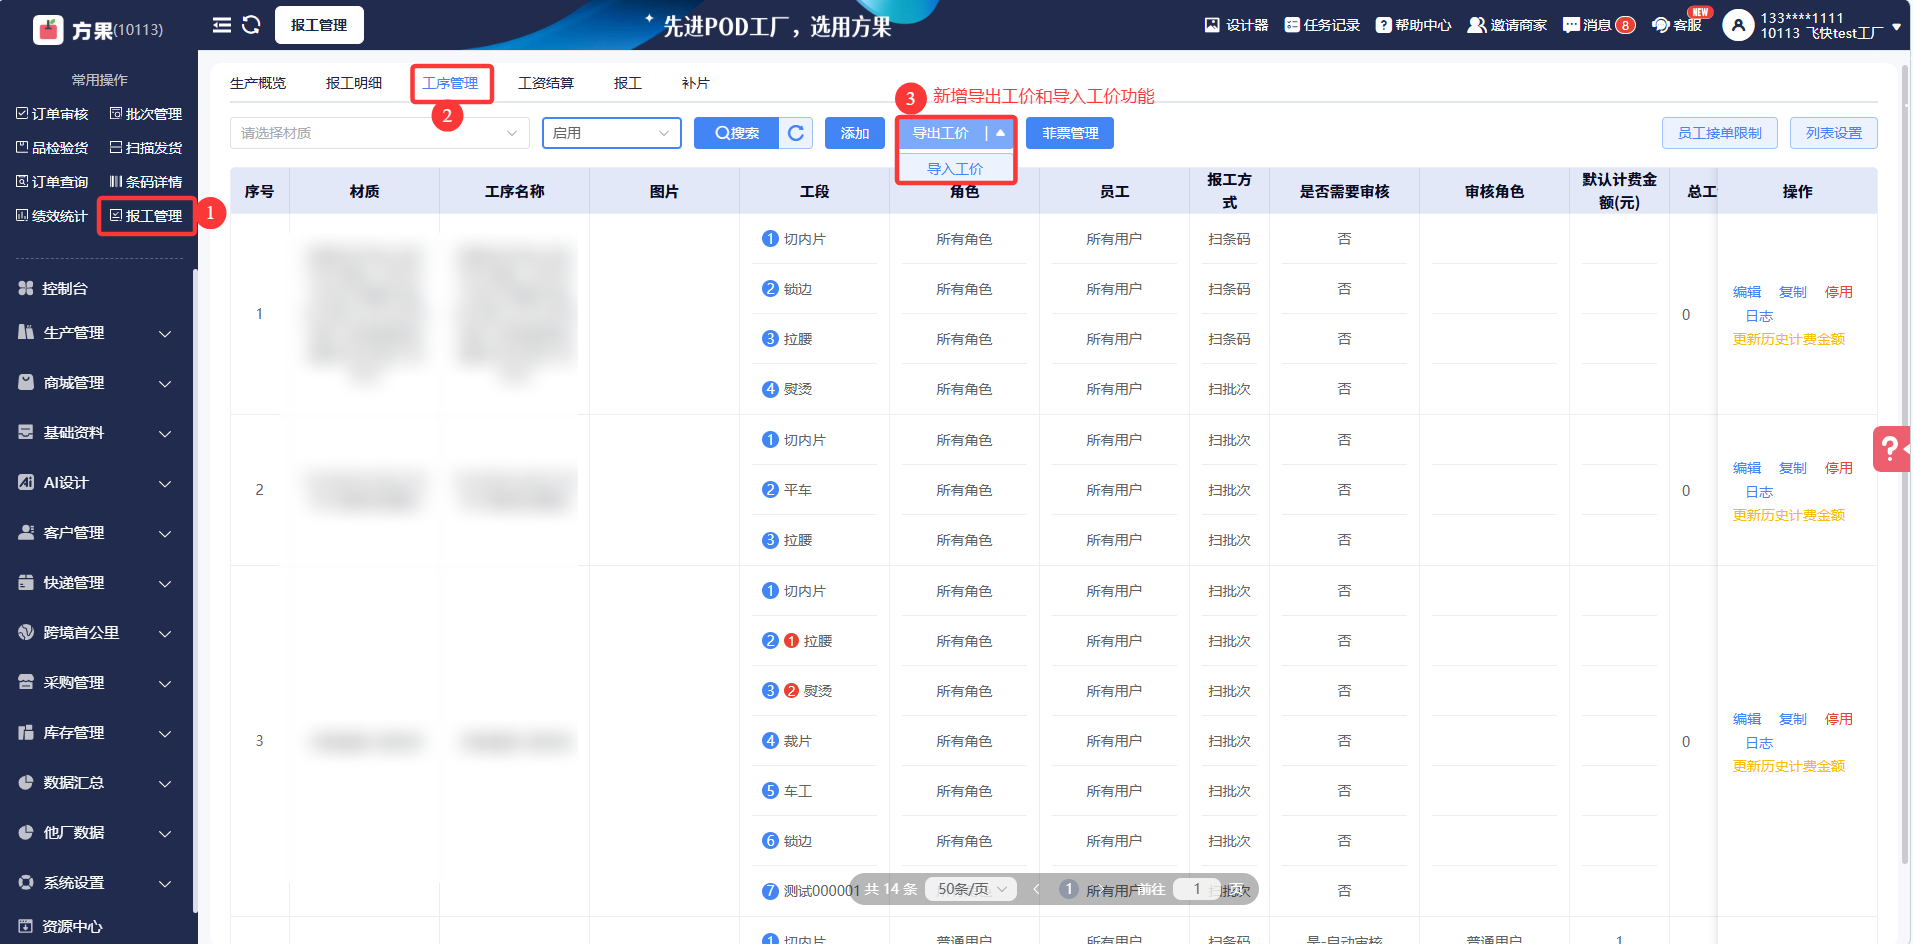Image resolution: width=1913 pixels, height=944 pixels.
Task: Click the reset icon beside 搜索
Action: coord(796,133)
